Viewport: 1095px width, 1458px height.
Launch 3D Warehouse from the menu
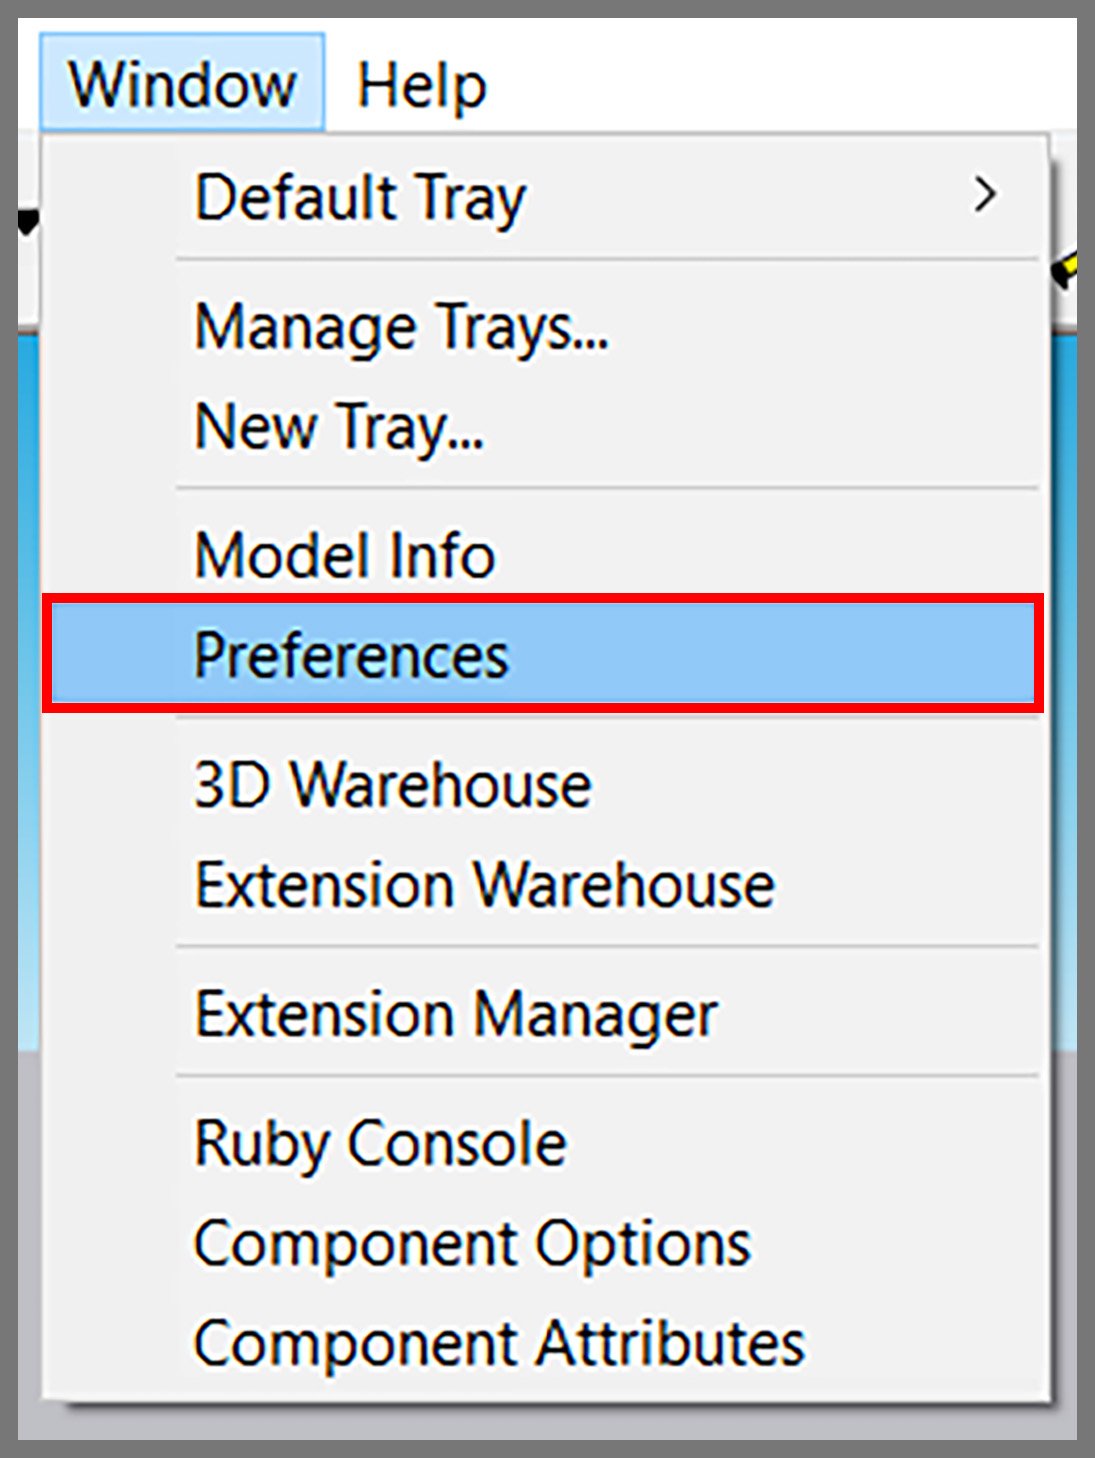coord(543,783)
